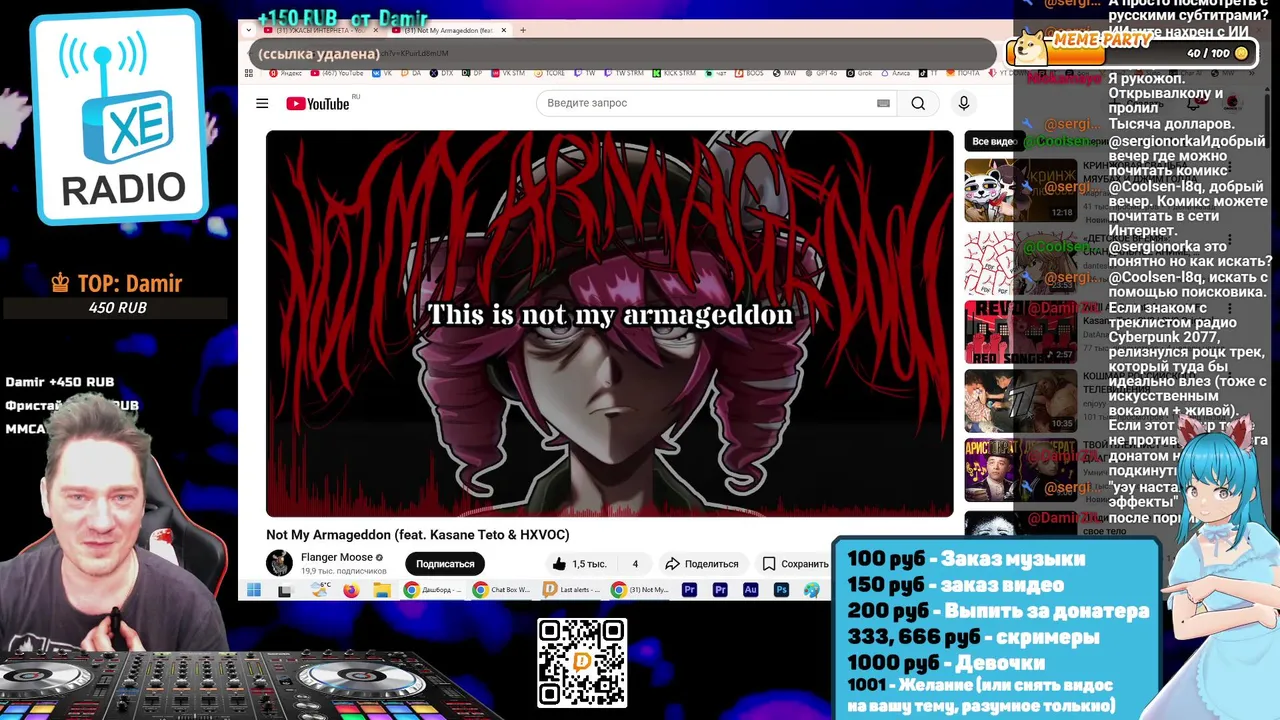The width and height of the screenshot is (1280, 720).
Task: Open the (467) YouTube bookmark
Action: (337, 73)
